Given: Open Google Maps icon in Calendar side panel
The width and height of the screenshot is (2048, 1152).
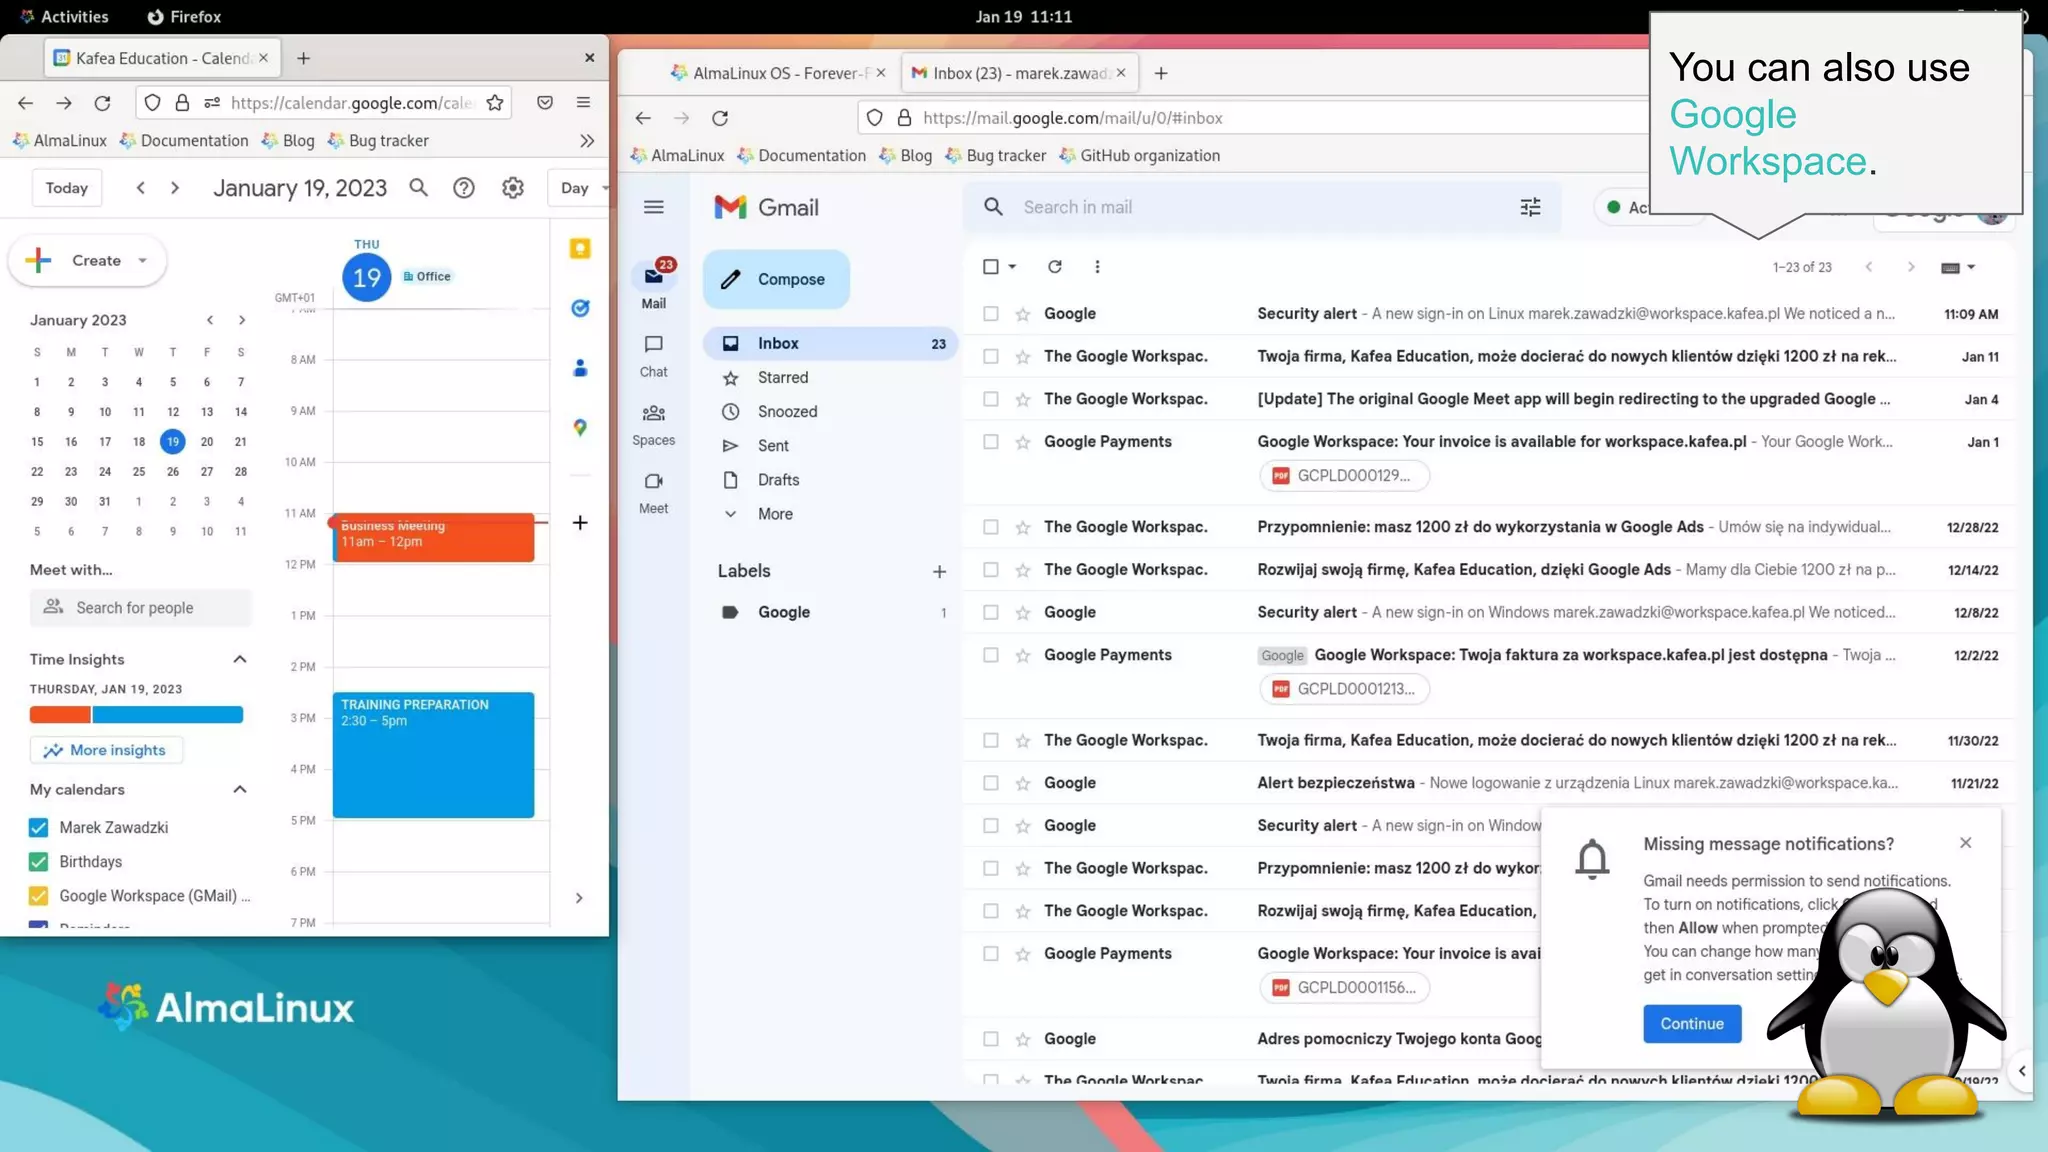Looking at the screenshot, I should coord(580,428).
